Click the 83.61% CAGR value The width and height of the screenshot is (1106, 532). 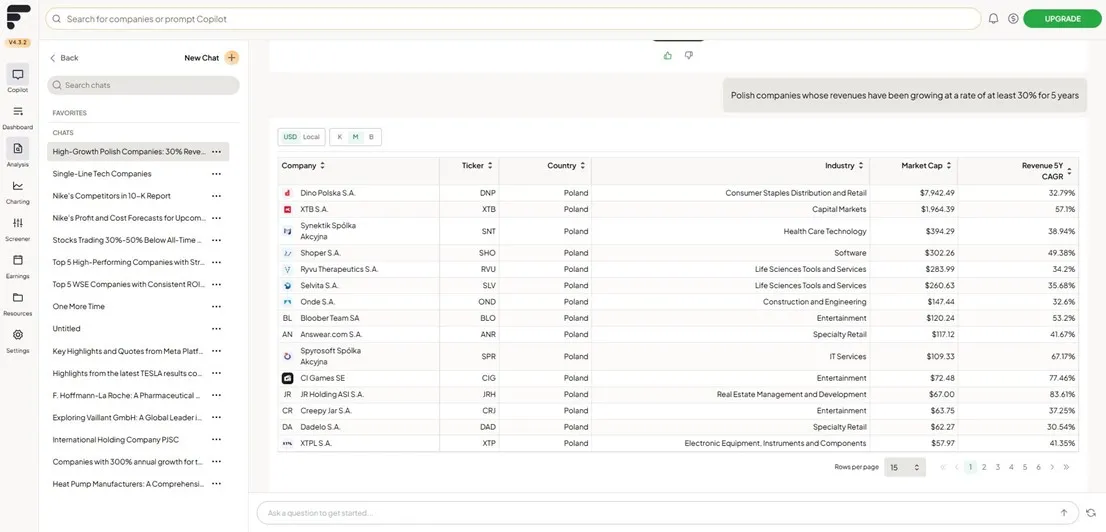[1062, 394]
